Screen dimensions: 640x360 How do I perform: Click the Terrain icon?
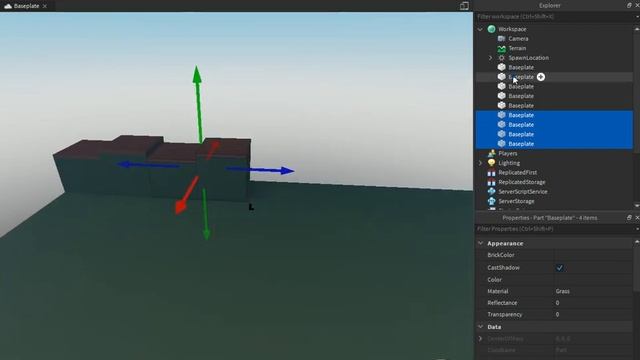click(x=502, y=48)
